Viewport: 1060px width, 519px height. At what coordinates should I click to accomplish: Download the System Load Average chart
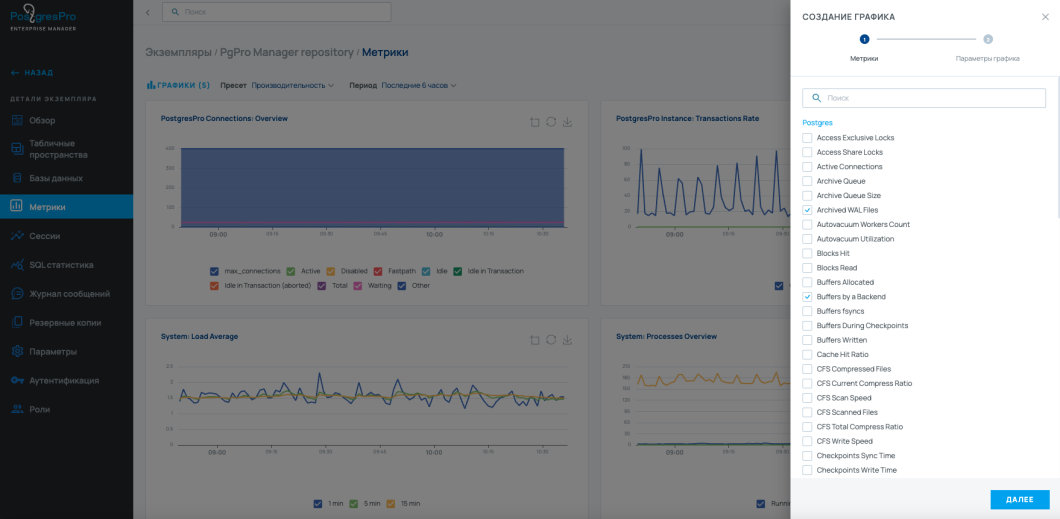pyautogui.click(x=567, y=339)
